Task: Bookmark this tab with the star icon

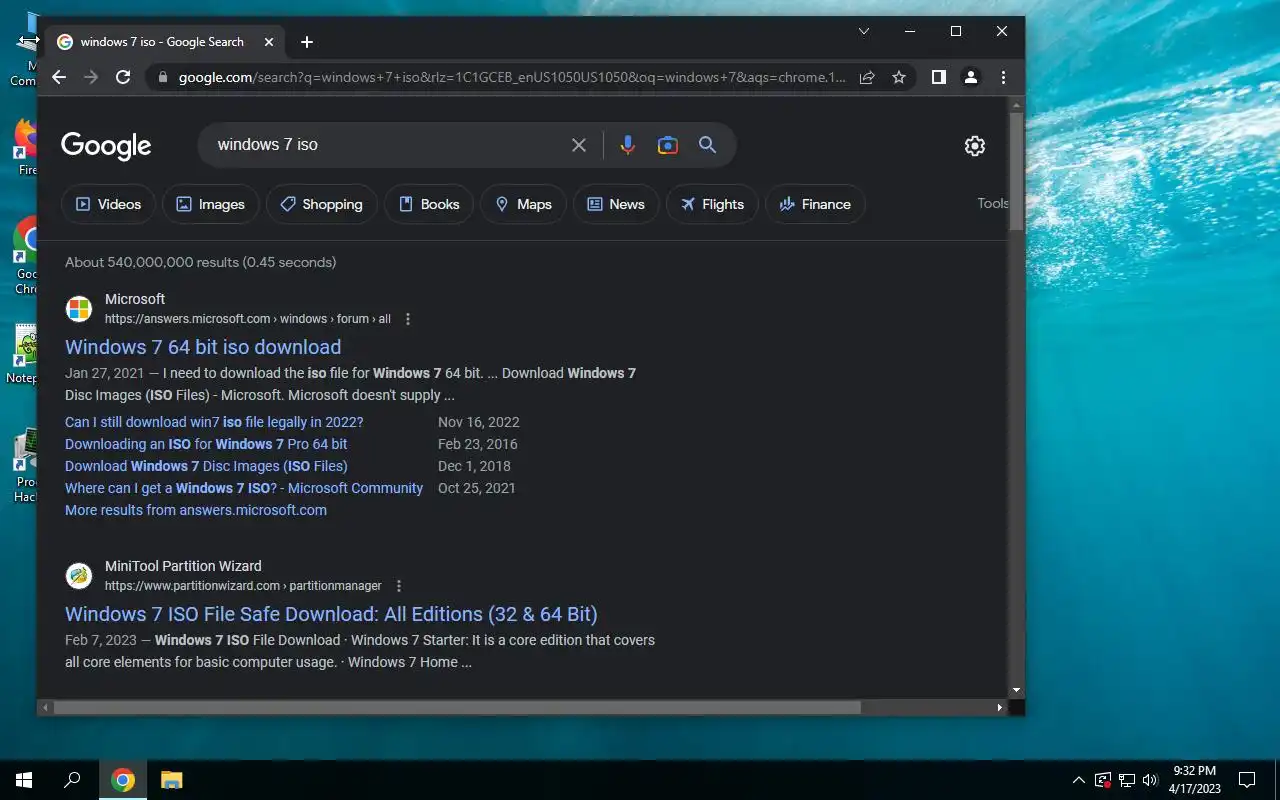Action: 899,77
